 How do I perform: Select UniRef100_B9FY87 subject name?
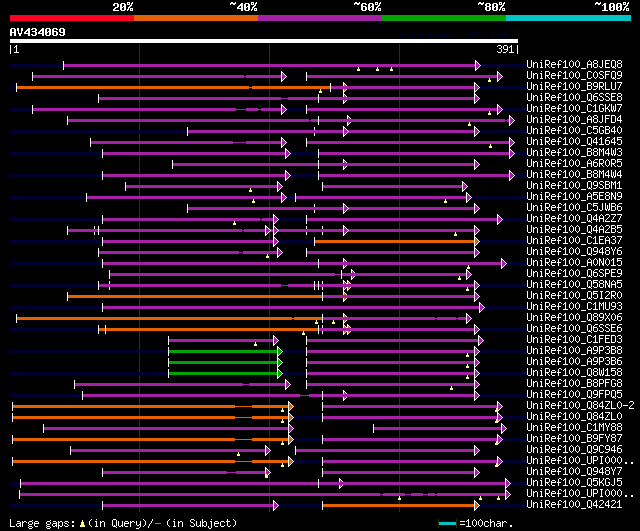[574, 439]
